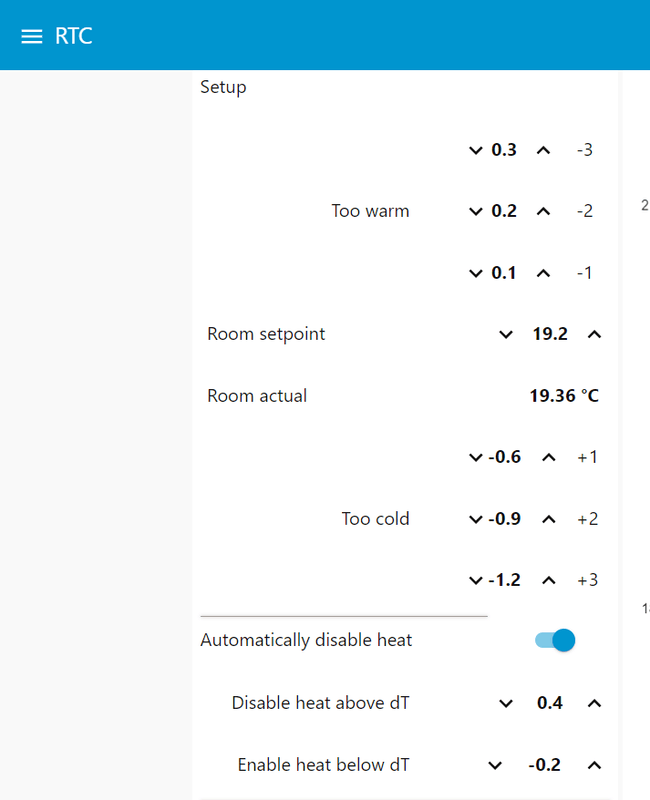Decrease the Room setpoint value
This screenshot has height=800, width=650.
(x=506, y=334)
